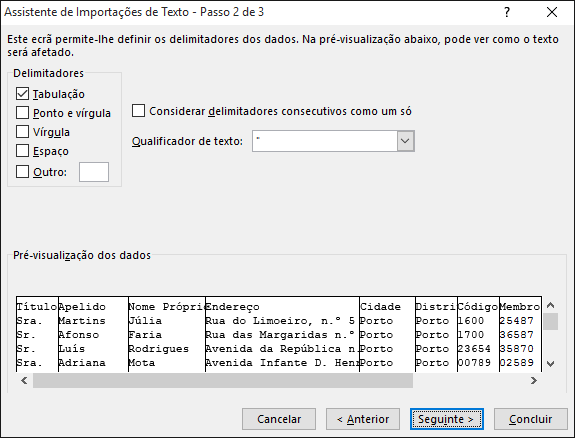Enable the Espaço delimiter checkbox

22,151
